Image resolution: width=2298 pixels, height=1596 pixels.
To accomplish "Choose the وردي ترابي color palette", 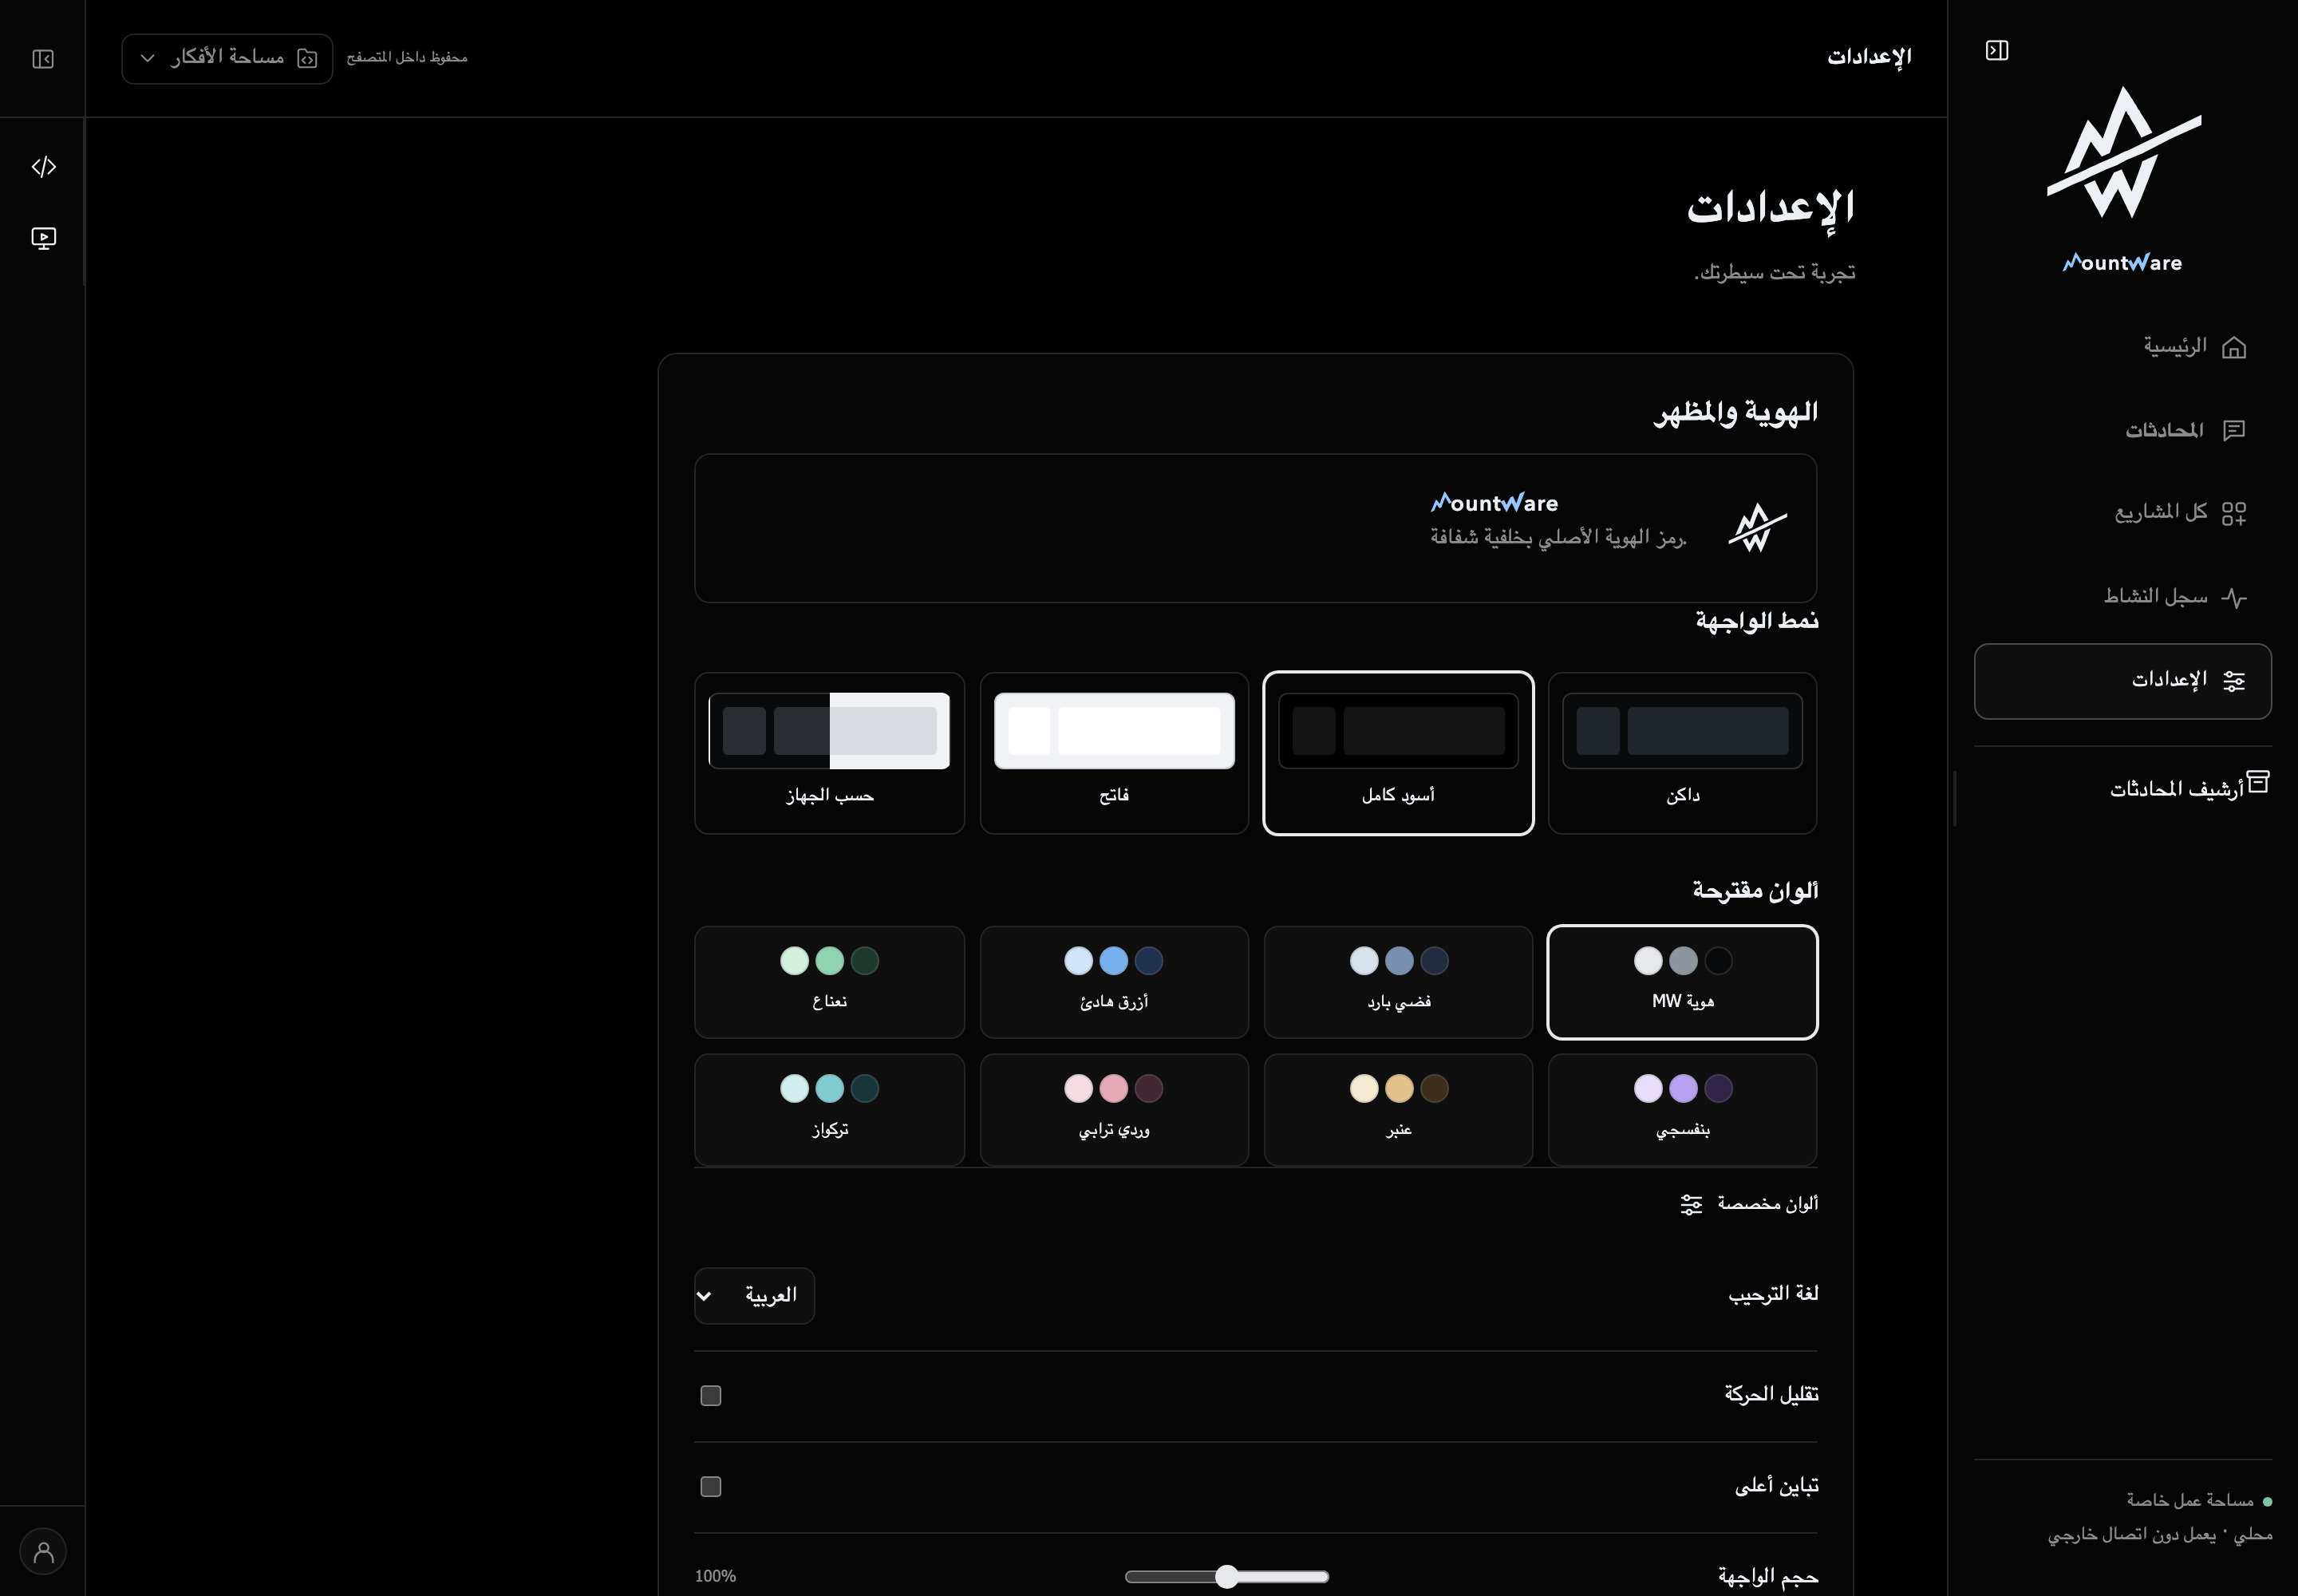I will pos(1114,1110).
